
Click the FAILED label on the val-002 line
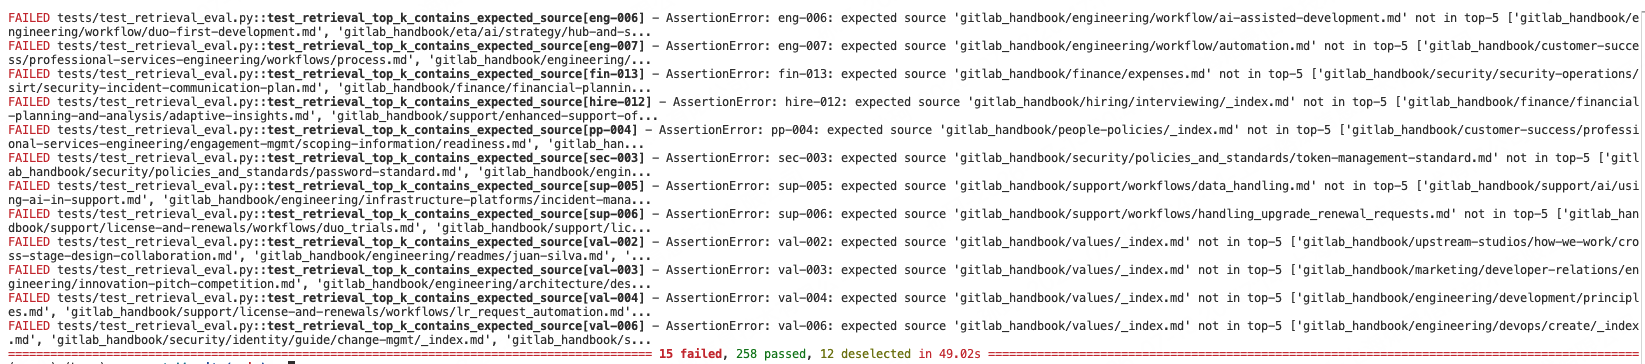pyautogui.click(x=28, y=242)
